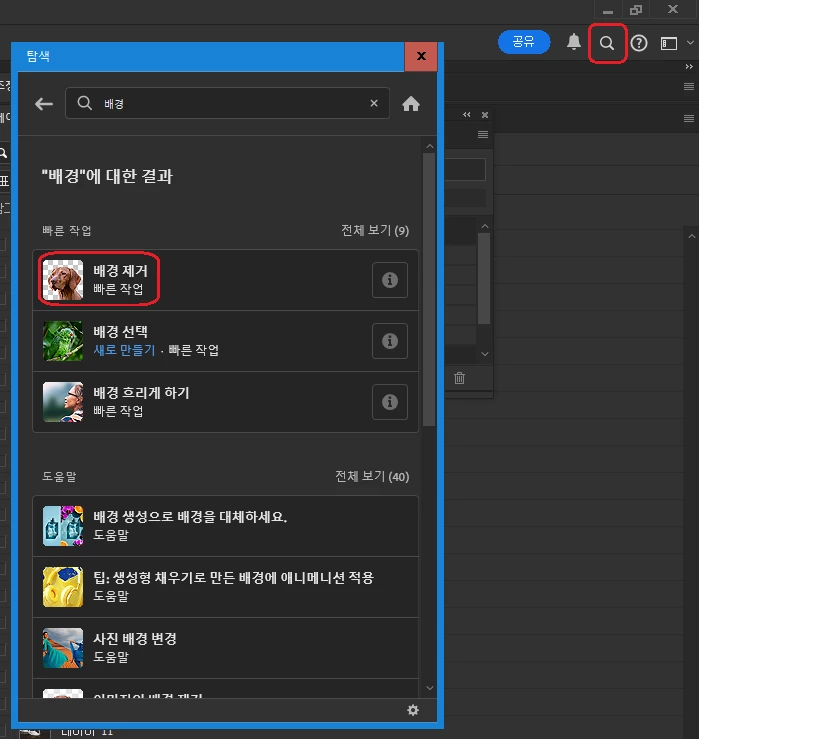Open help article 사진 배경 변경
Image resolution: width=831 pixels, height=739 pixels.
(226, 648)
